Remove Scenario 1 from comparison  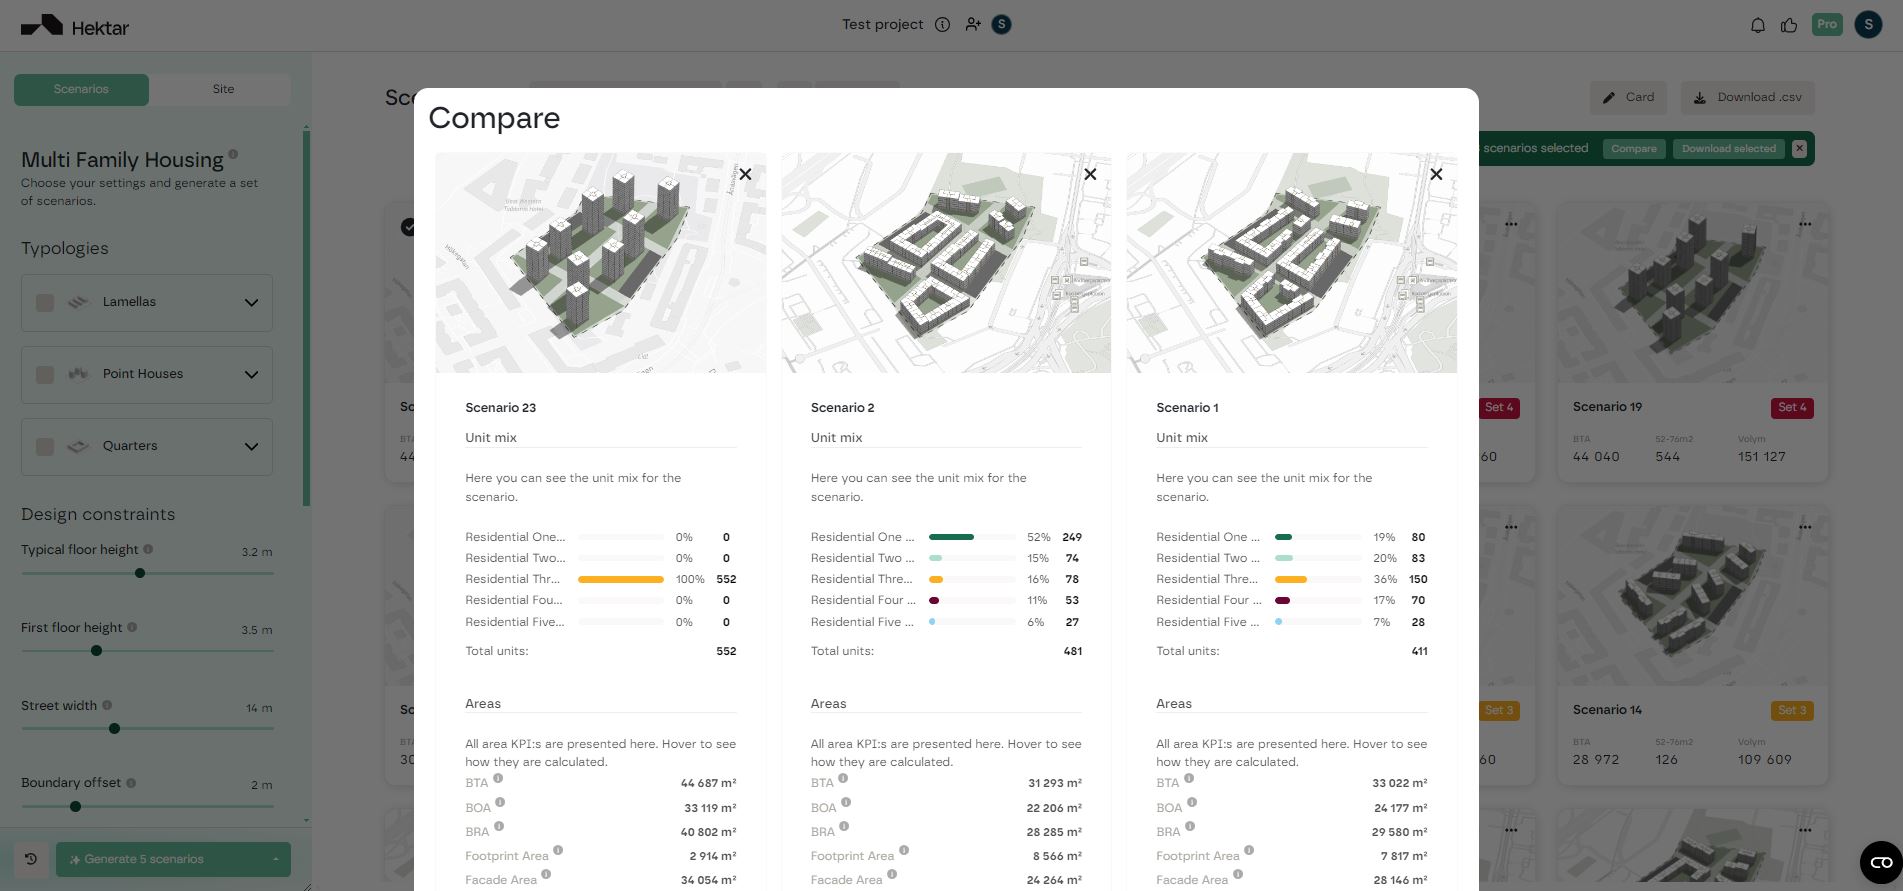tap(1436, 174)
